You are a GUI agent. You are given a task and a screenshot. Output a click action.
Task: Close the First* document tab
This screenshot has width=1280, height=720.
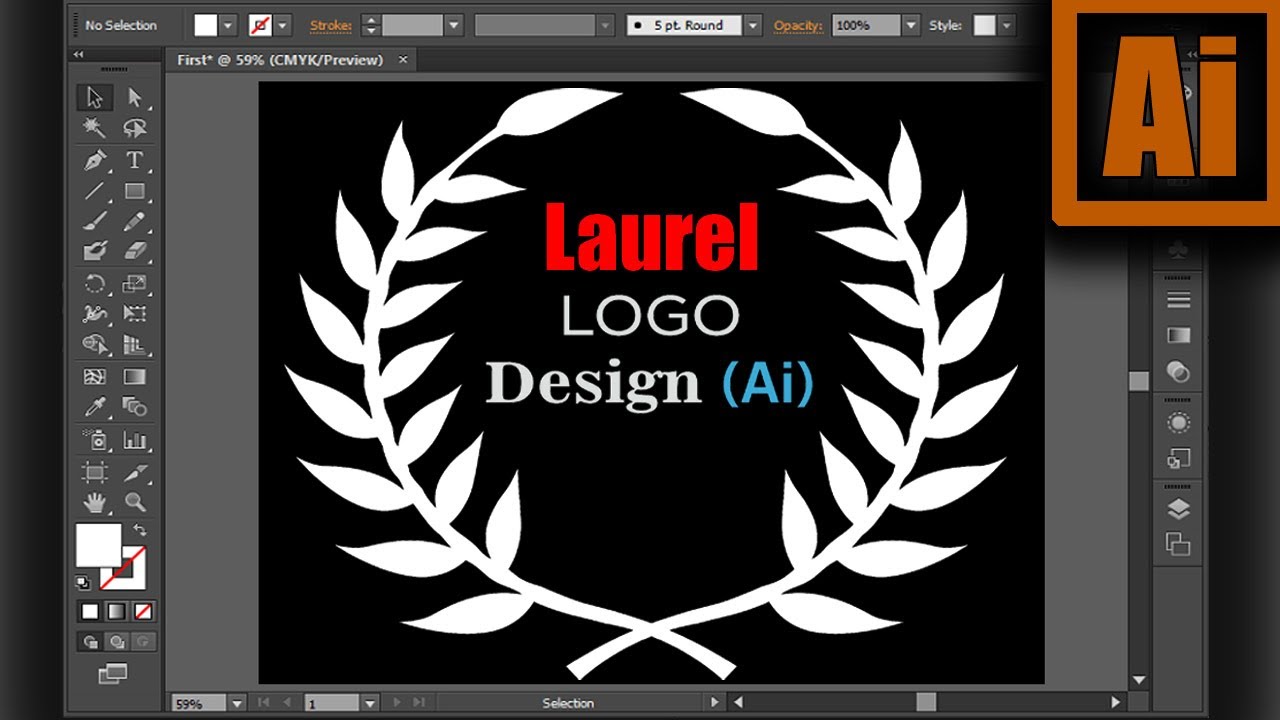[x=403, y=60]
